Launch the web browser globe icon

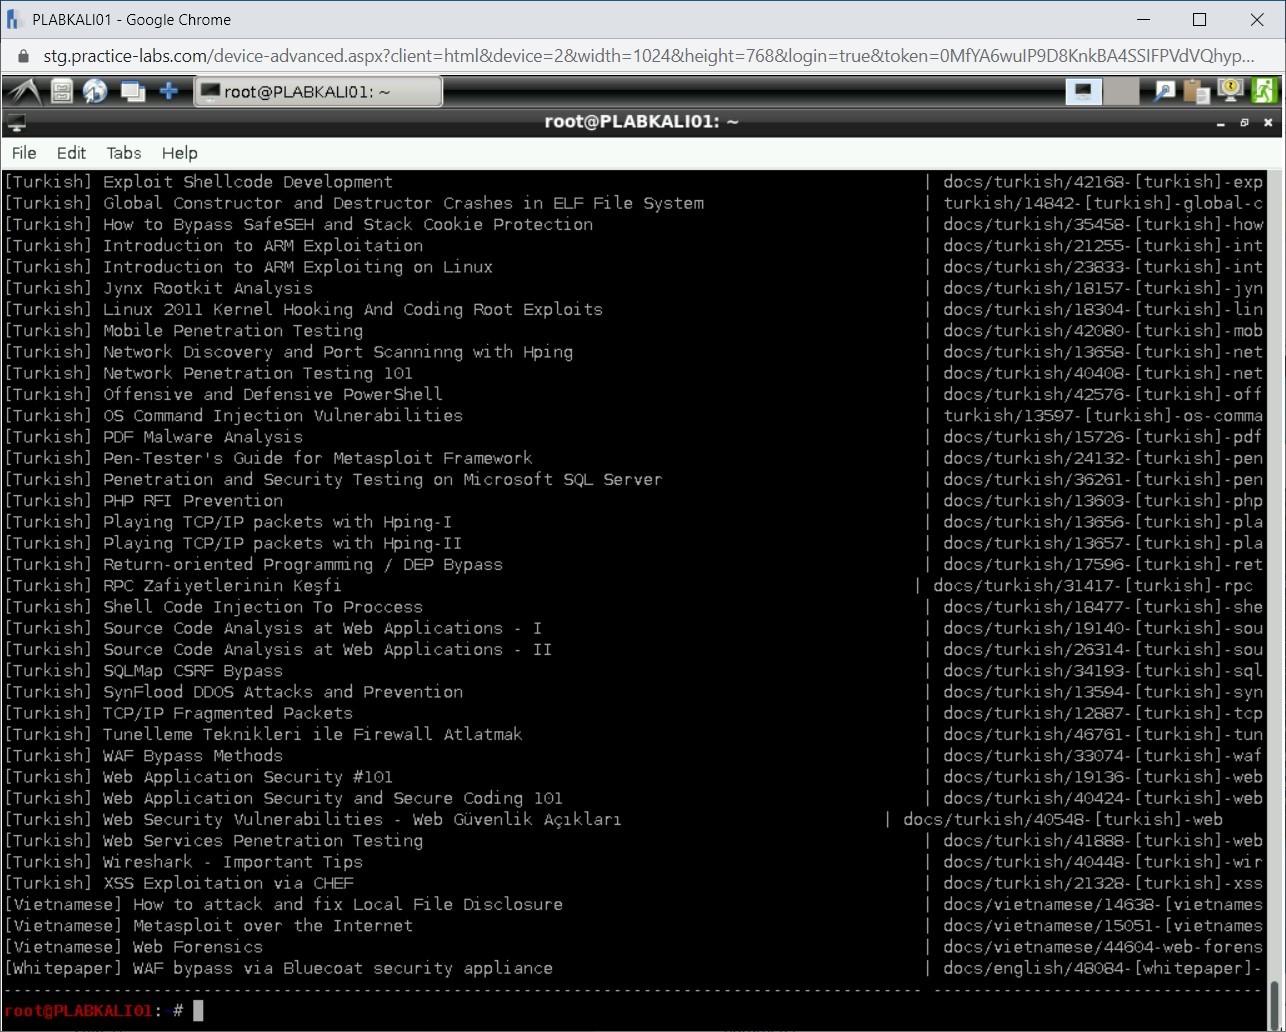point(95,92)
